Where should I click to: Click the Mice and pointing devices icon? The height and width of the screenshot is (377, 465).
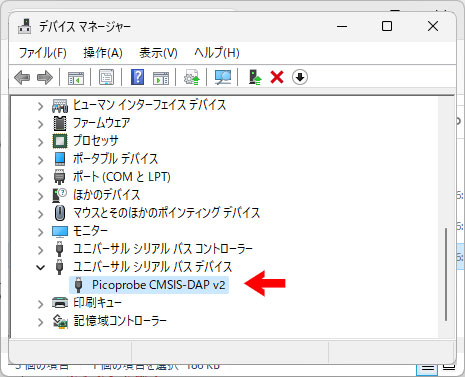coord(60,213)
